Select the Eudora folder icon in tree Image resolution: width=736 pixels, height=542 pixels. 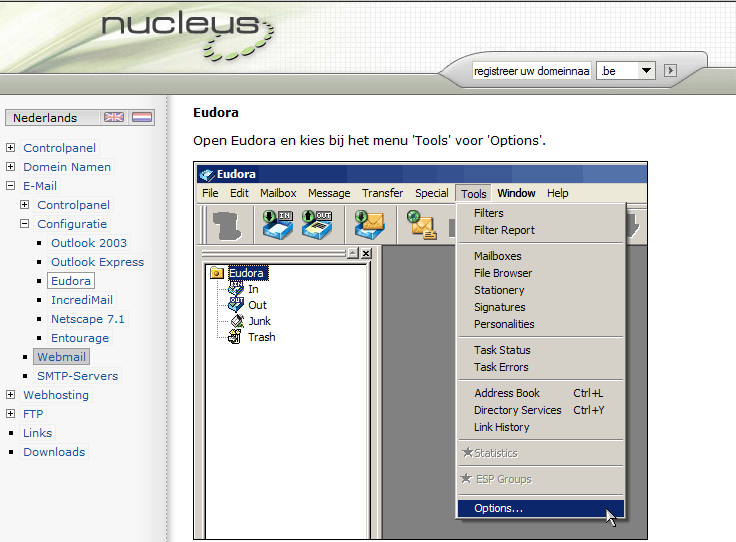tap(217, 273)
